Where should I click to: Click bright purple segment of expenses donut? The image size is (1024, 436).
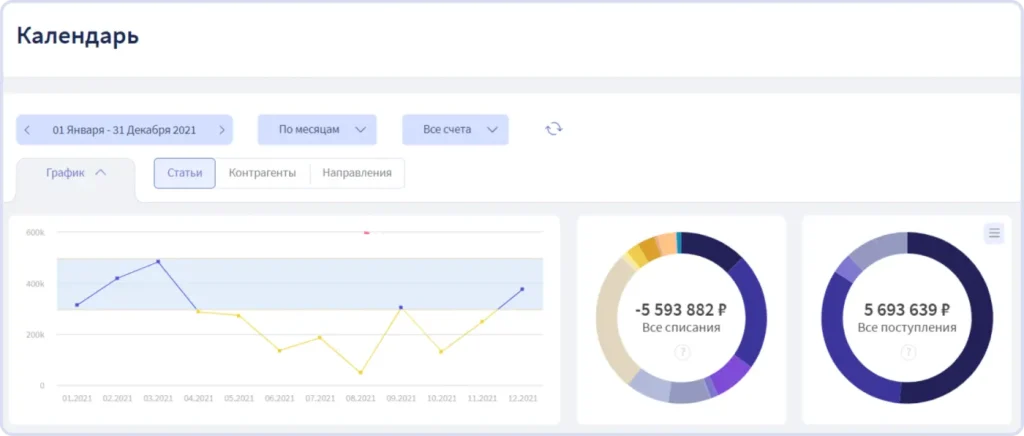(731, 375)
